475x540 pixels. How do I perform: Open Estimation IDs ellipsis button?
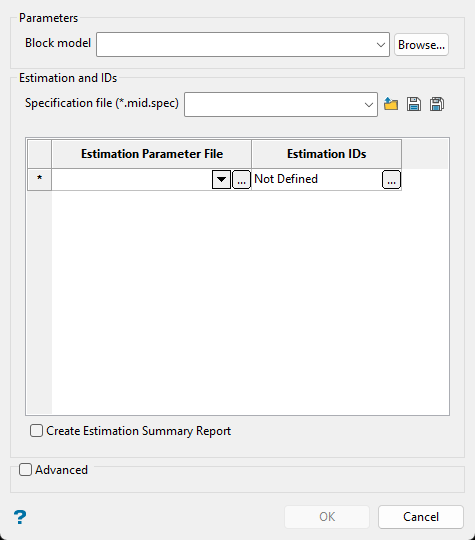coord(391,179)
